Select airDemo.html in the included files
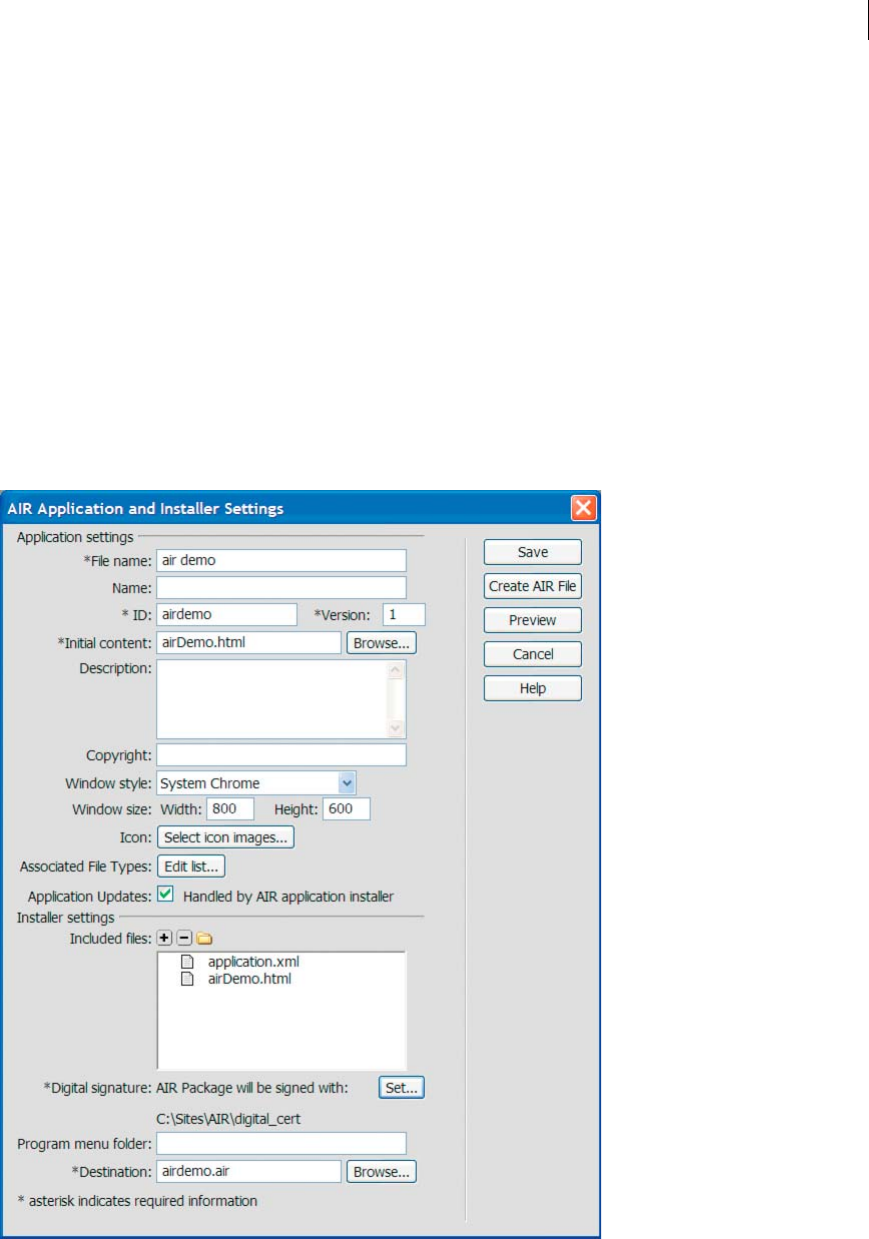The height and width of the screenshot is (1239, 869). [250, 979]
